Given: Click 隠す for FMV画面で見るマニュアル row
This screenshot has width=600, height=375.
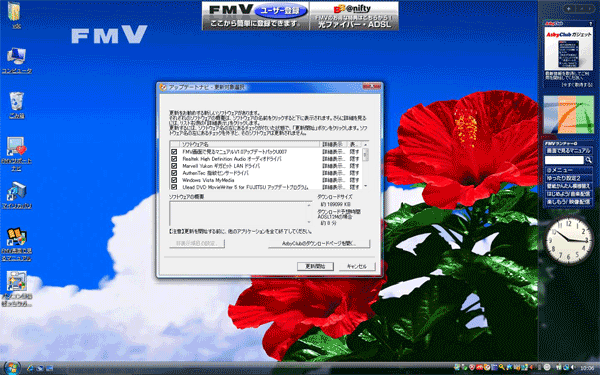Looking at the screenshot, I should coord(354,152).
